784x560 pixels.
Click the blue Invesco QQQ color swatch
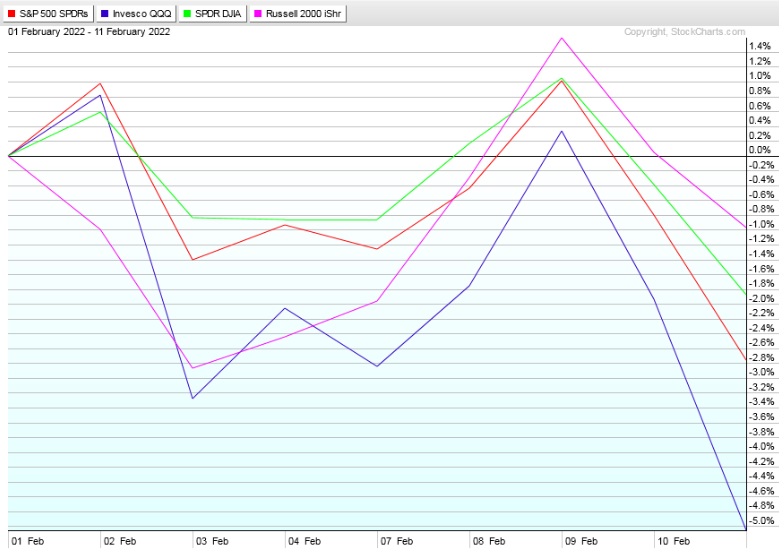coord(104,14)
